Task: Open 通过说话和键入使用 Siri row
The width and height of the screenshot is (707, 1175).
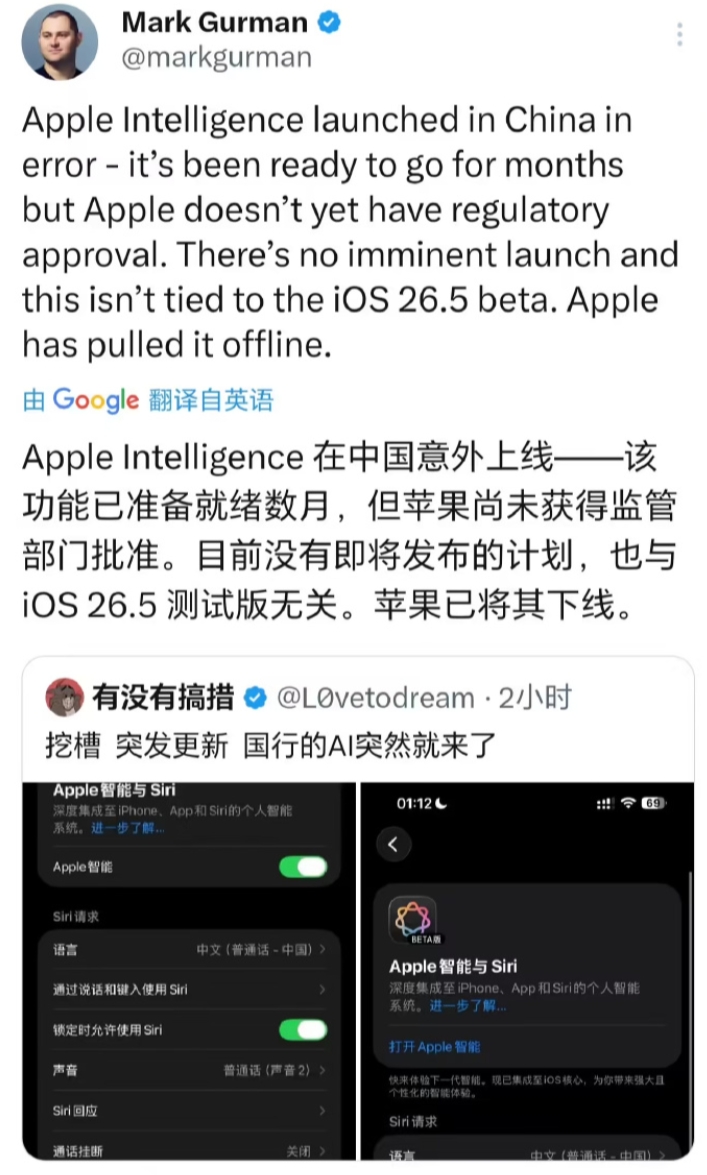Action: [189, 990]
